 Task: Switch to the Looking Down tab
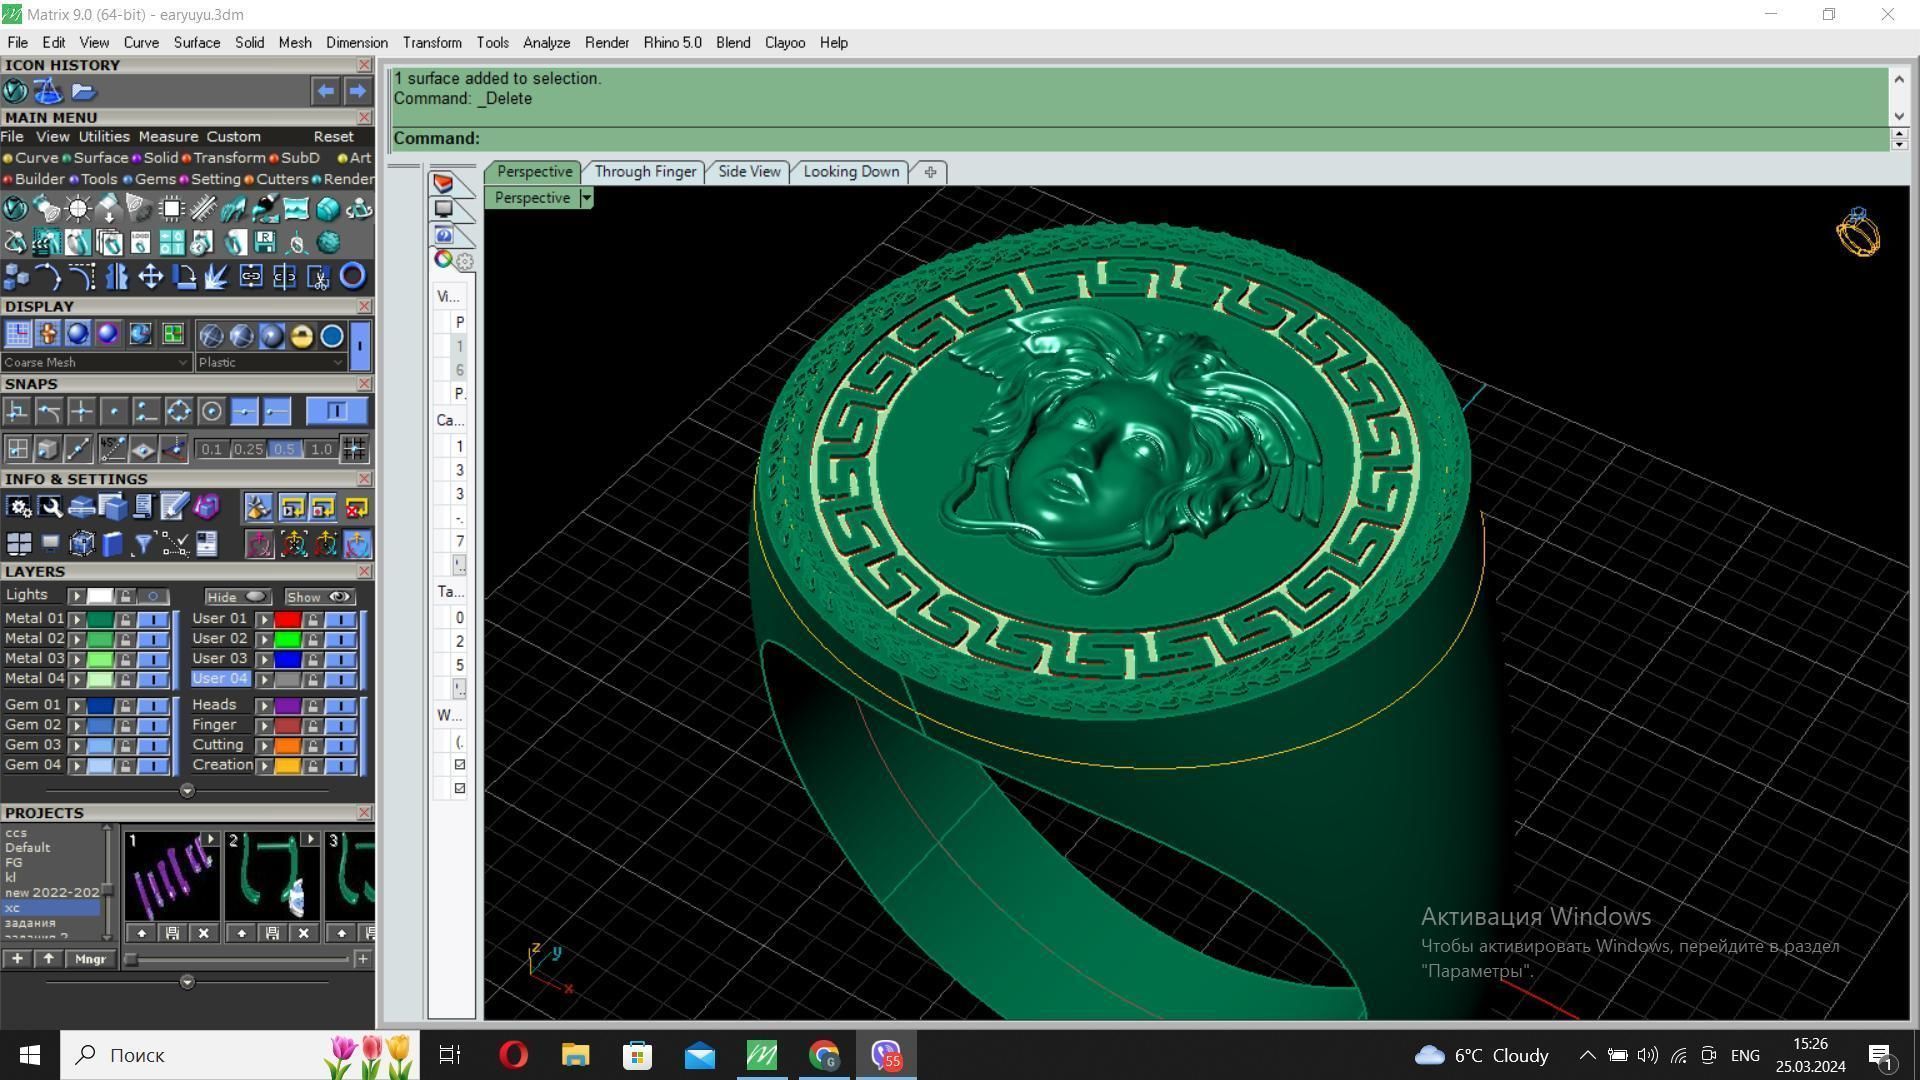tap(851, 172)
